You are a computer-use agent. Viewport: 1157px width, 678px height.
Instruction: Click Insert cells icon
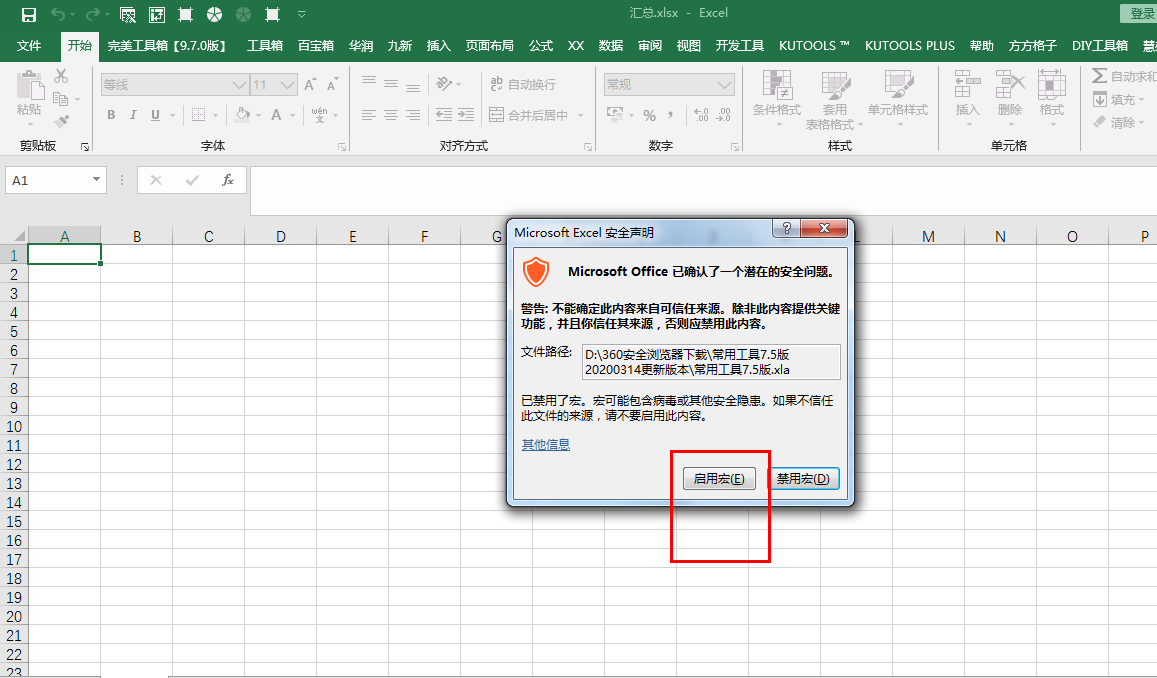point(967,85)
